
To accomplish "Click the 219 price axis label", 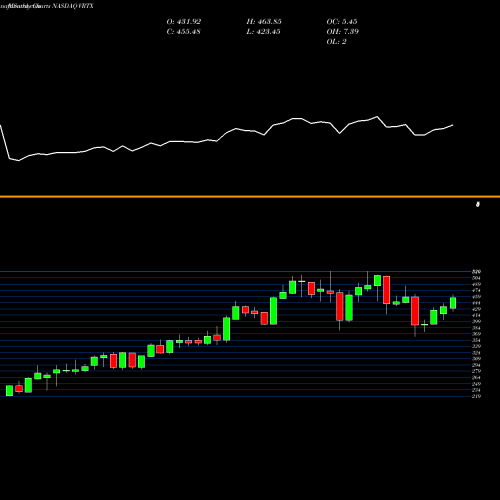I will [477, 396].
